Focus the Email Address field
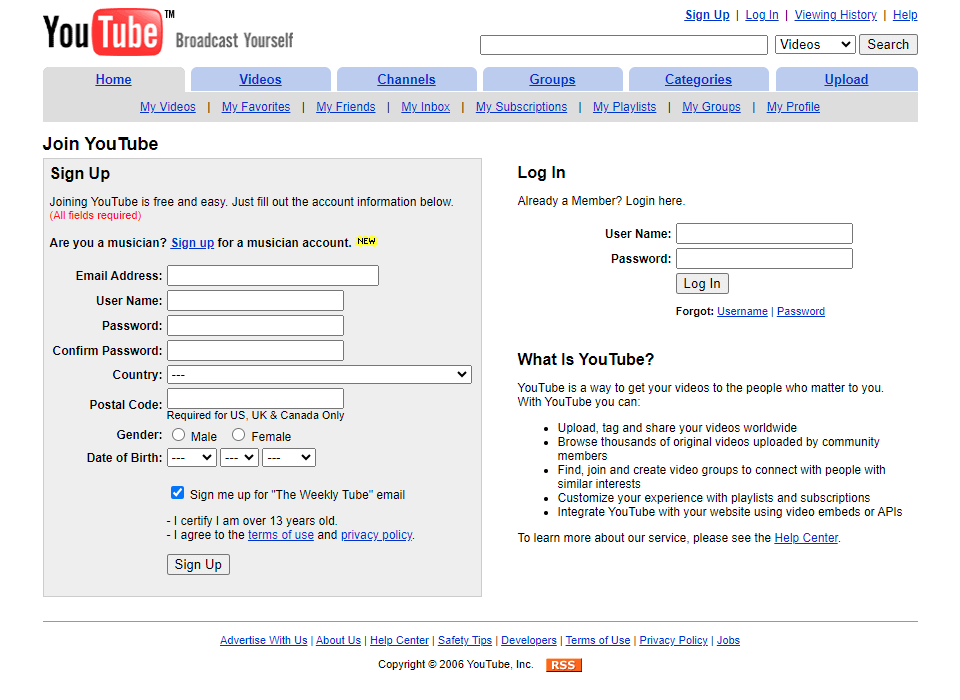 [x=273, y=276]
